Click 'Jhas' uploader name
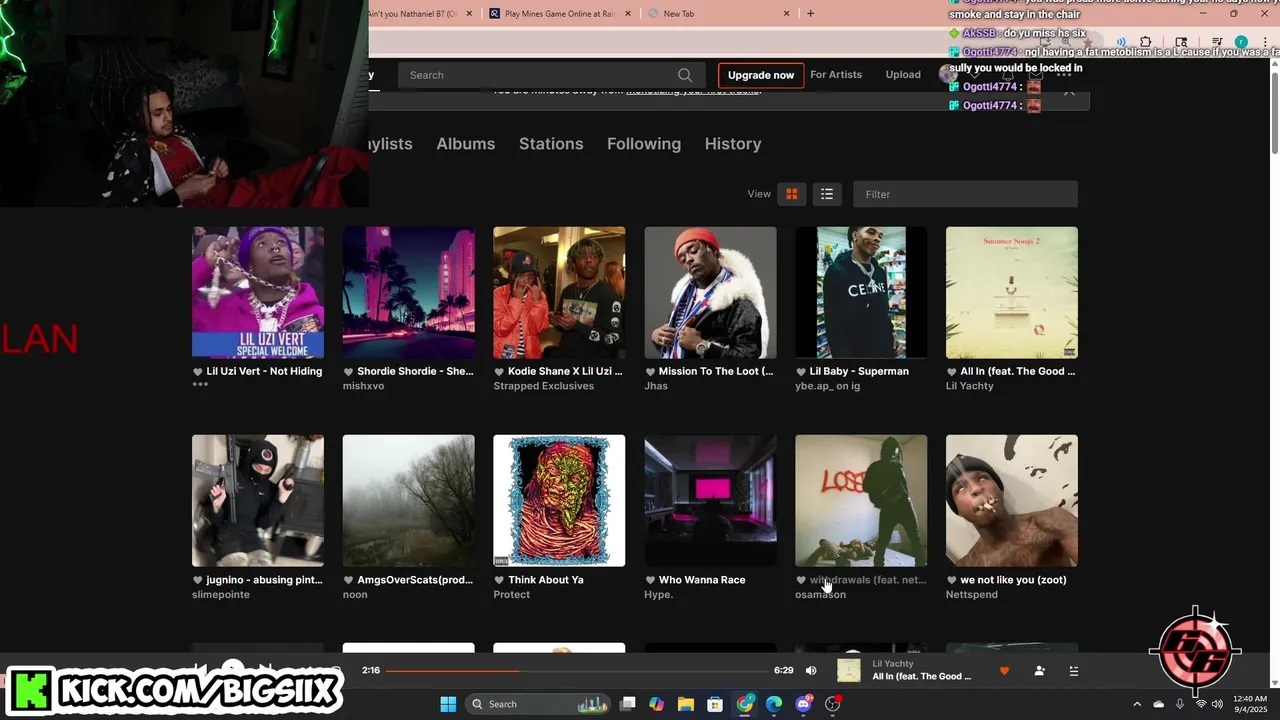The width and height of the screenshot is (1280, 720). click(x=656, y=386)
